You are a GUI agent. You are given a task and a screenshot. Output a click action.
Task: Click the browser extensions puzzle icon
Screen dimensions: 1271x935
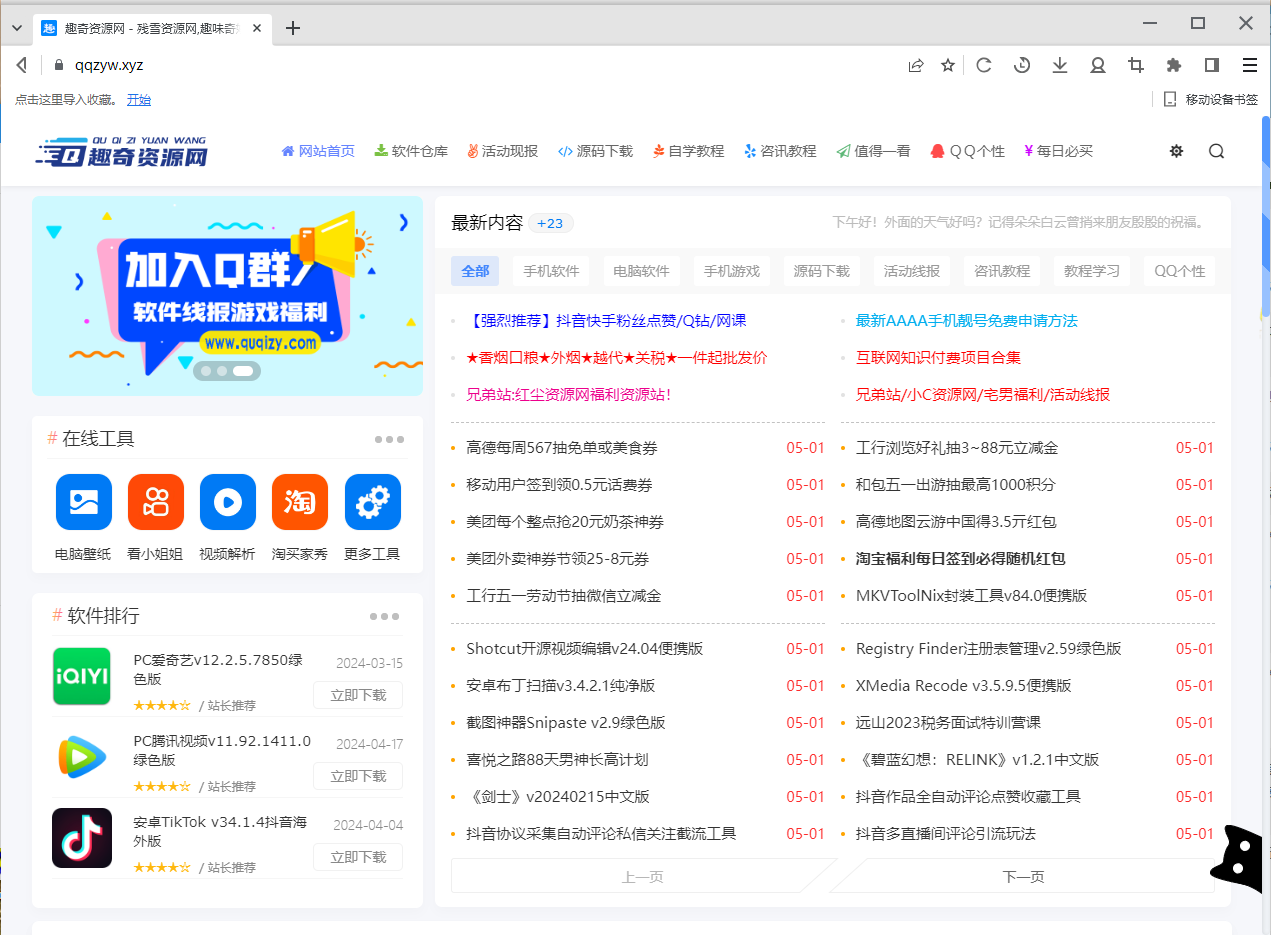1173,64
